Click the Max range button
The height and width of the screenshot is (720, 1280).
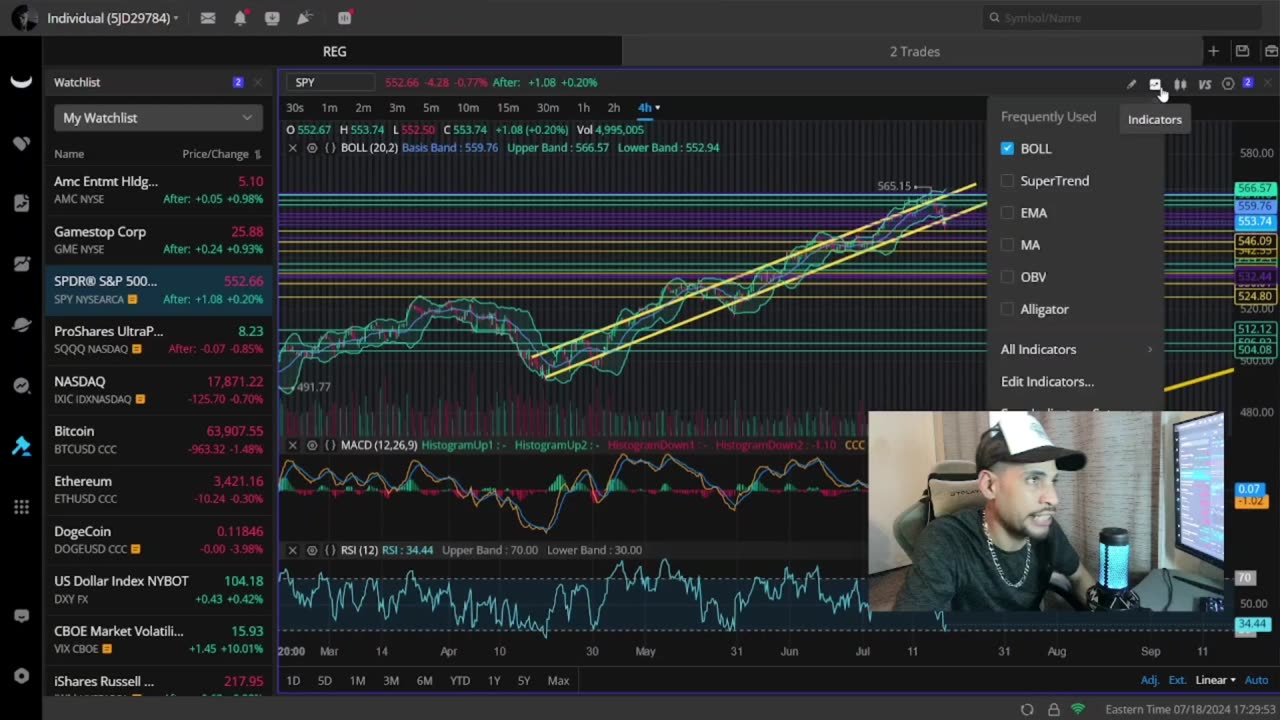coord(558,681)
